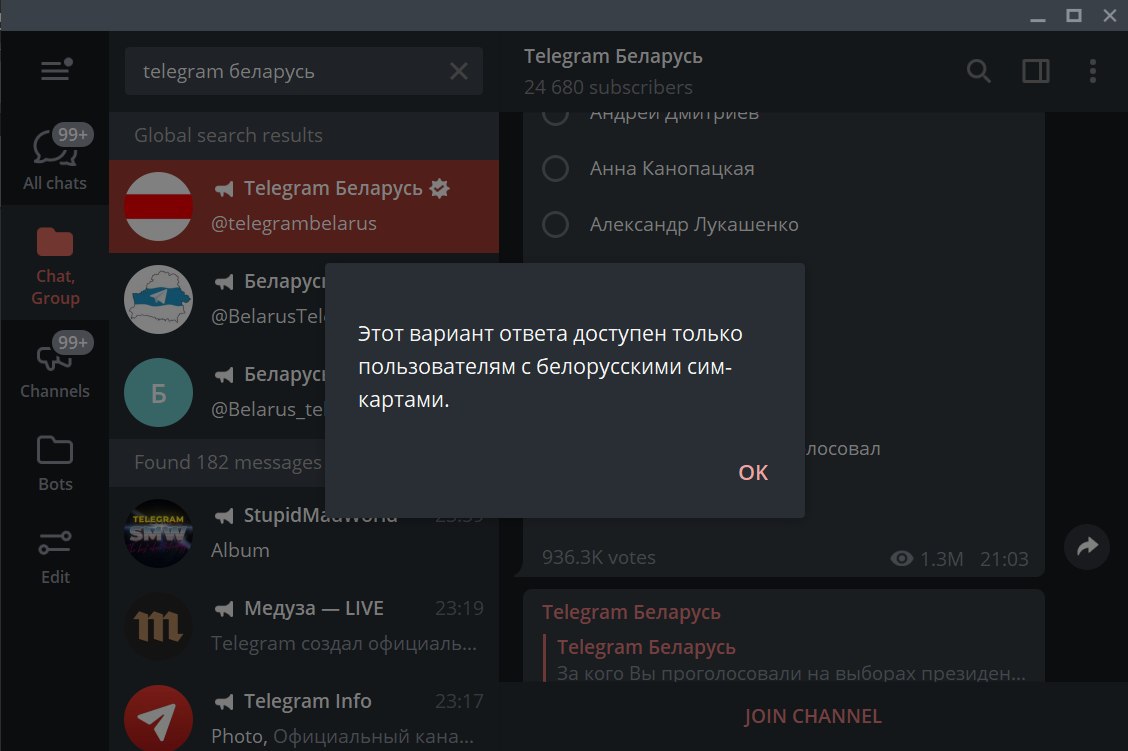Click Belarus map channel avatar

pyautogui.click(x=158, y=299)
